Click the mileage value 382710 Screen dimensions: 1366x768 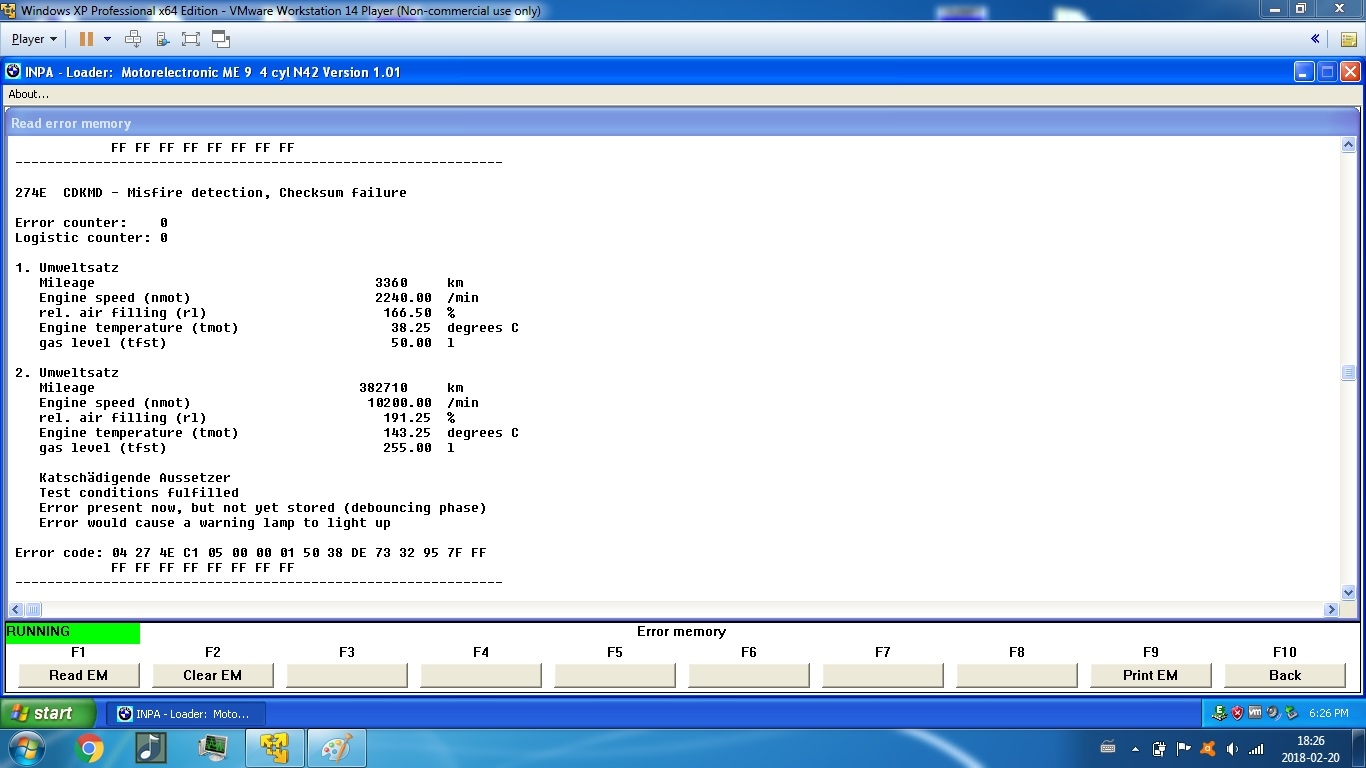(x=383, y=388)
